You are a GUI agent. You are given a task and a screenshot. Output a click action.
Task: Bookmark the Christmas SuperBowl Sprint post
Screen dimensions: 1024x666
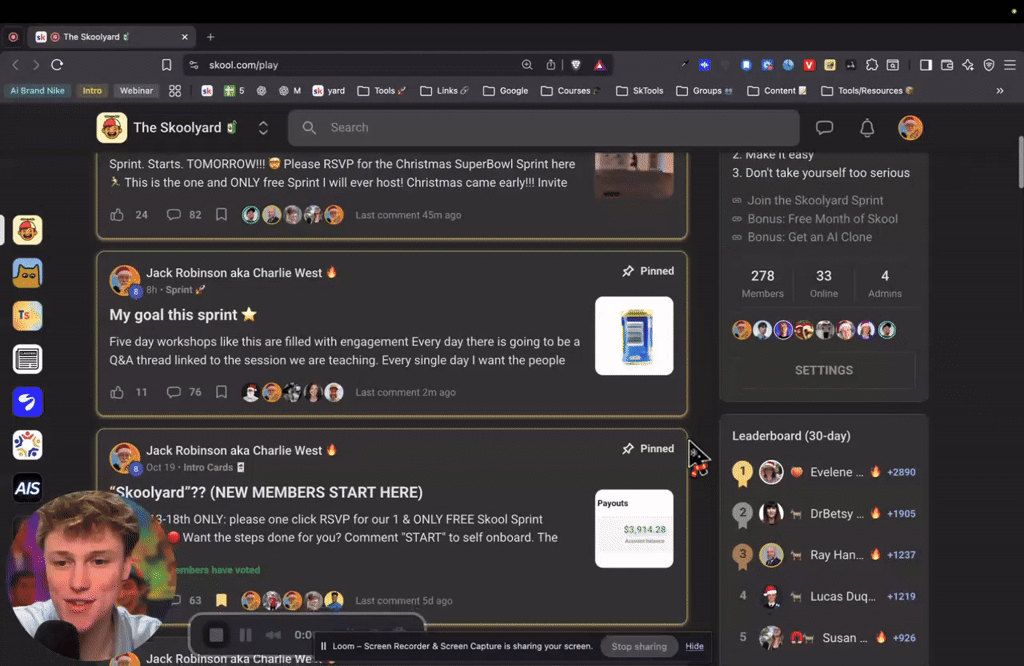(x=221, y=215)
